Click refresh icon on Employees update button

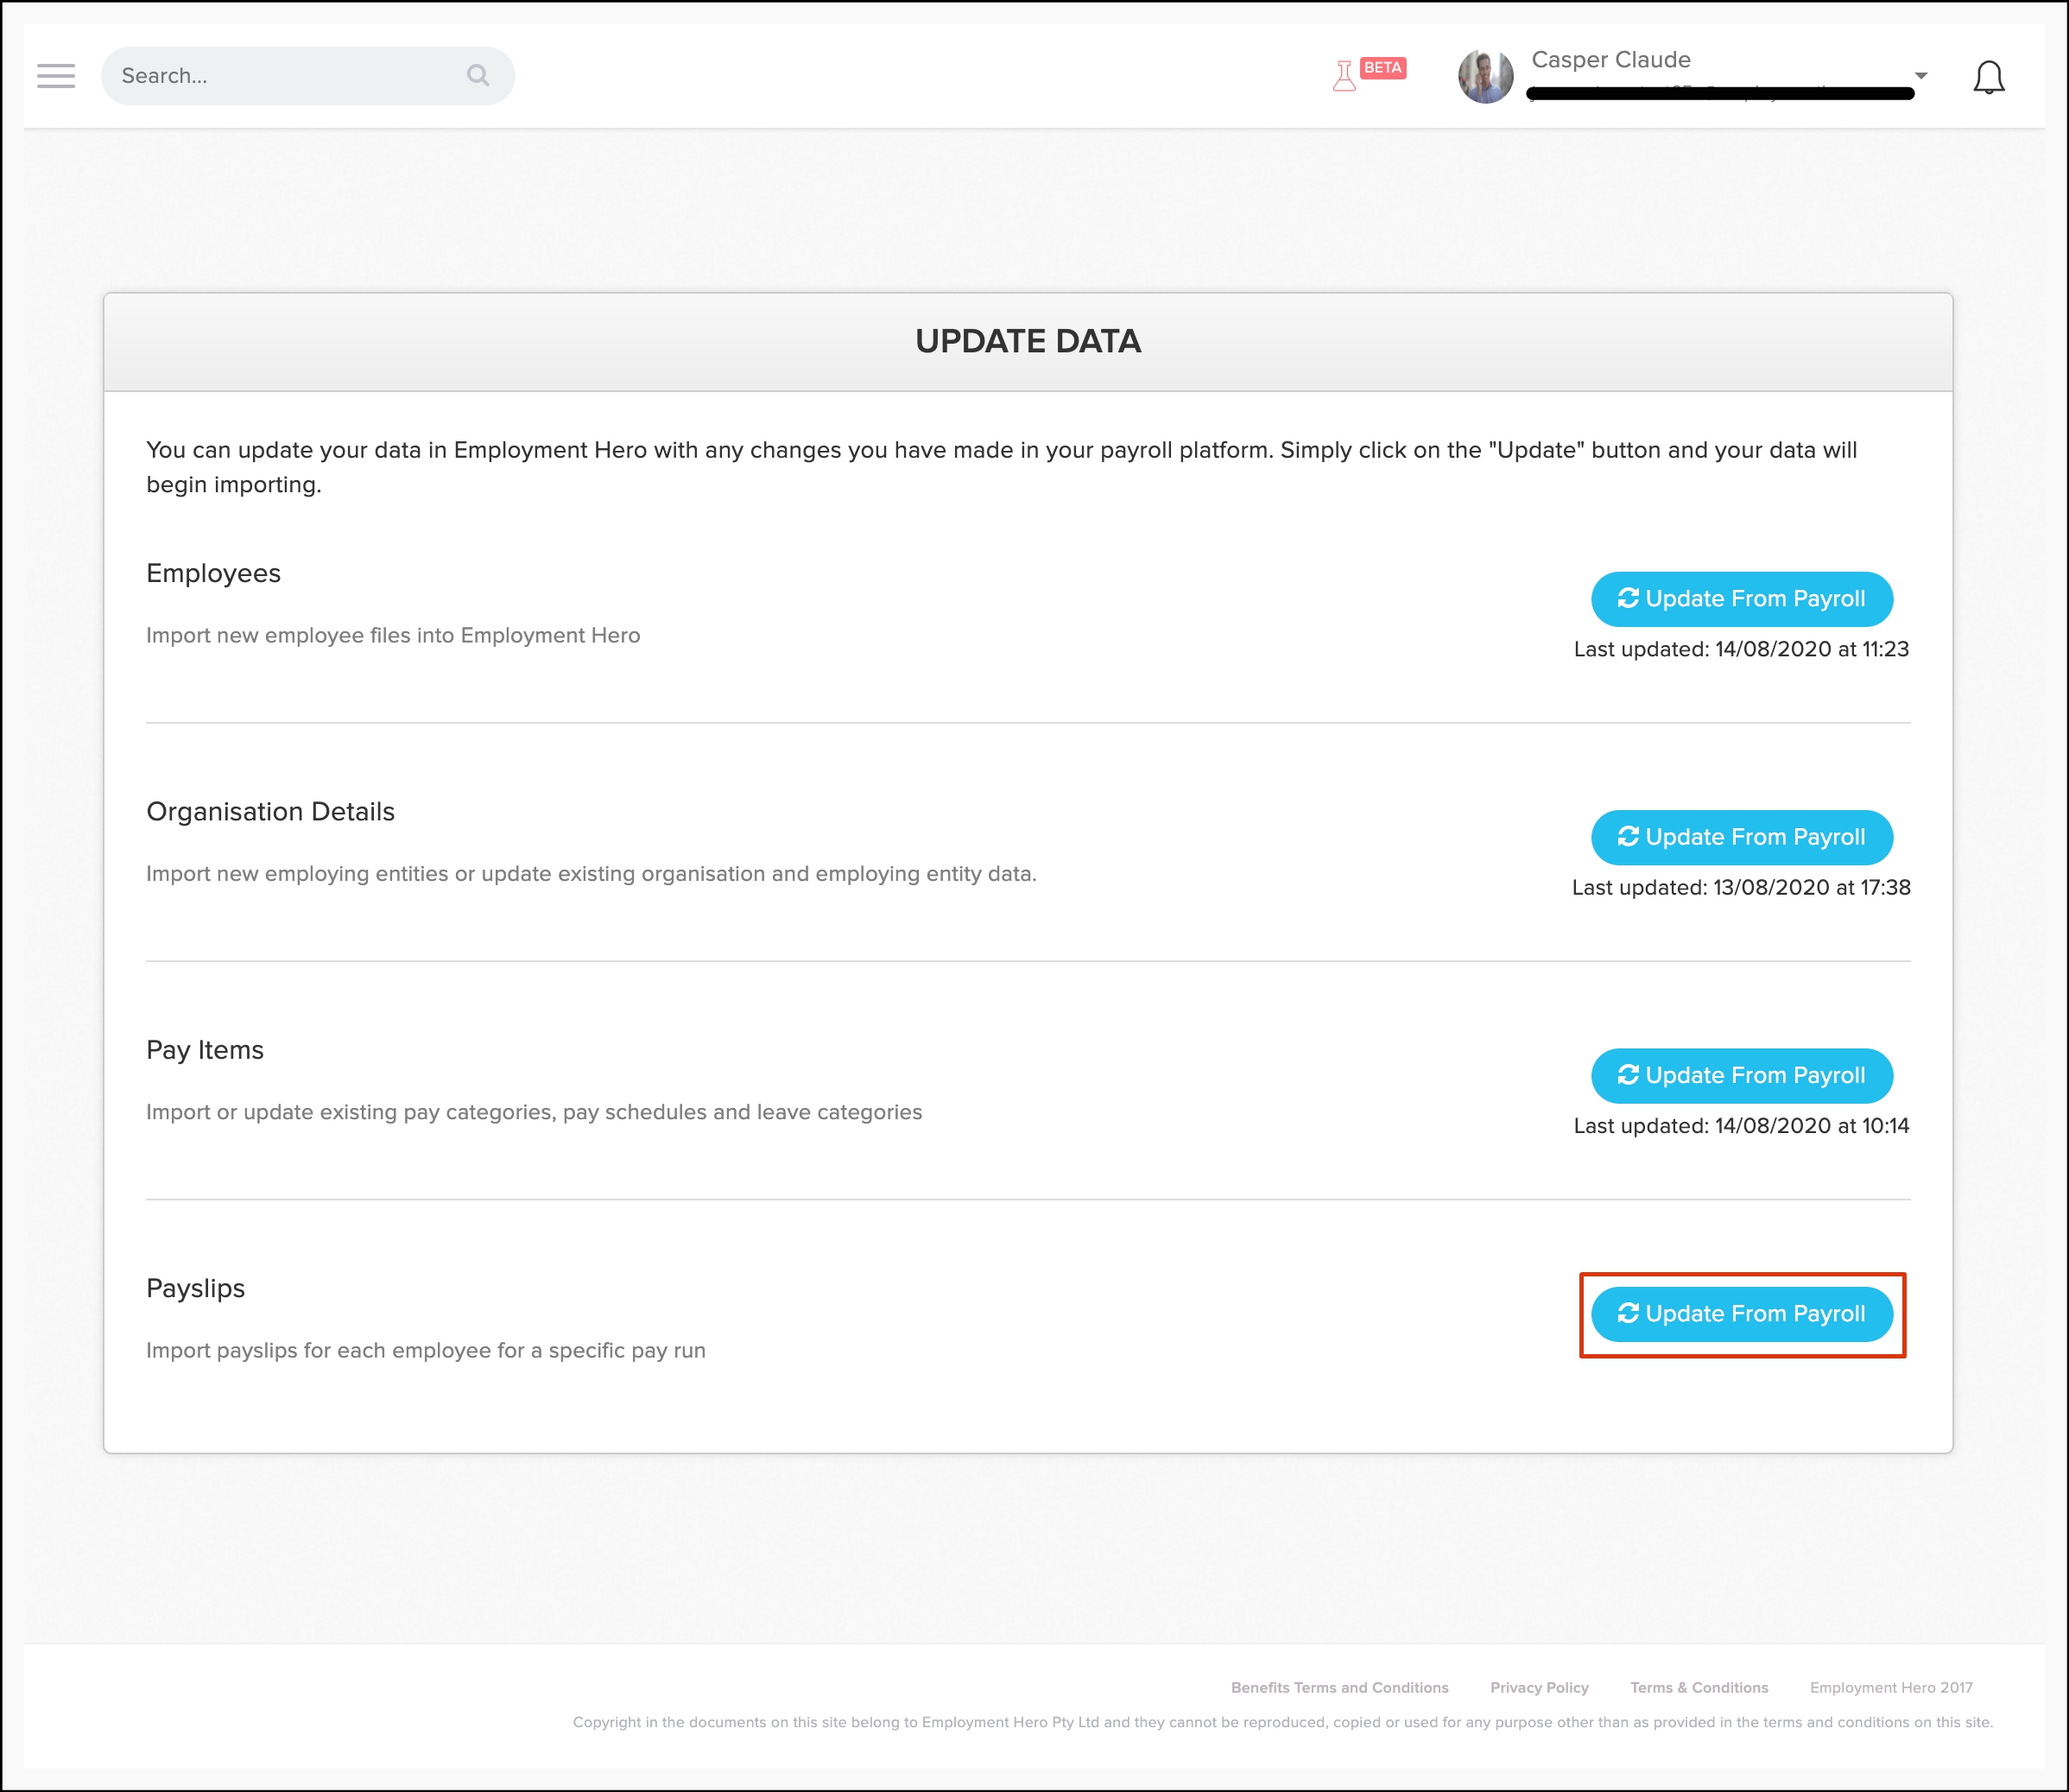pos(1628,598)
